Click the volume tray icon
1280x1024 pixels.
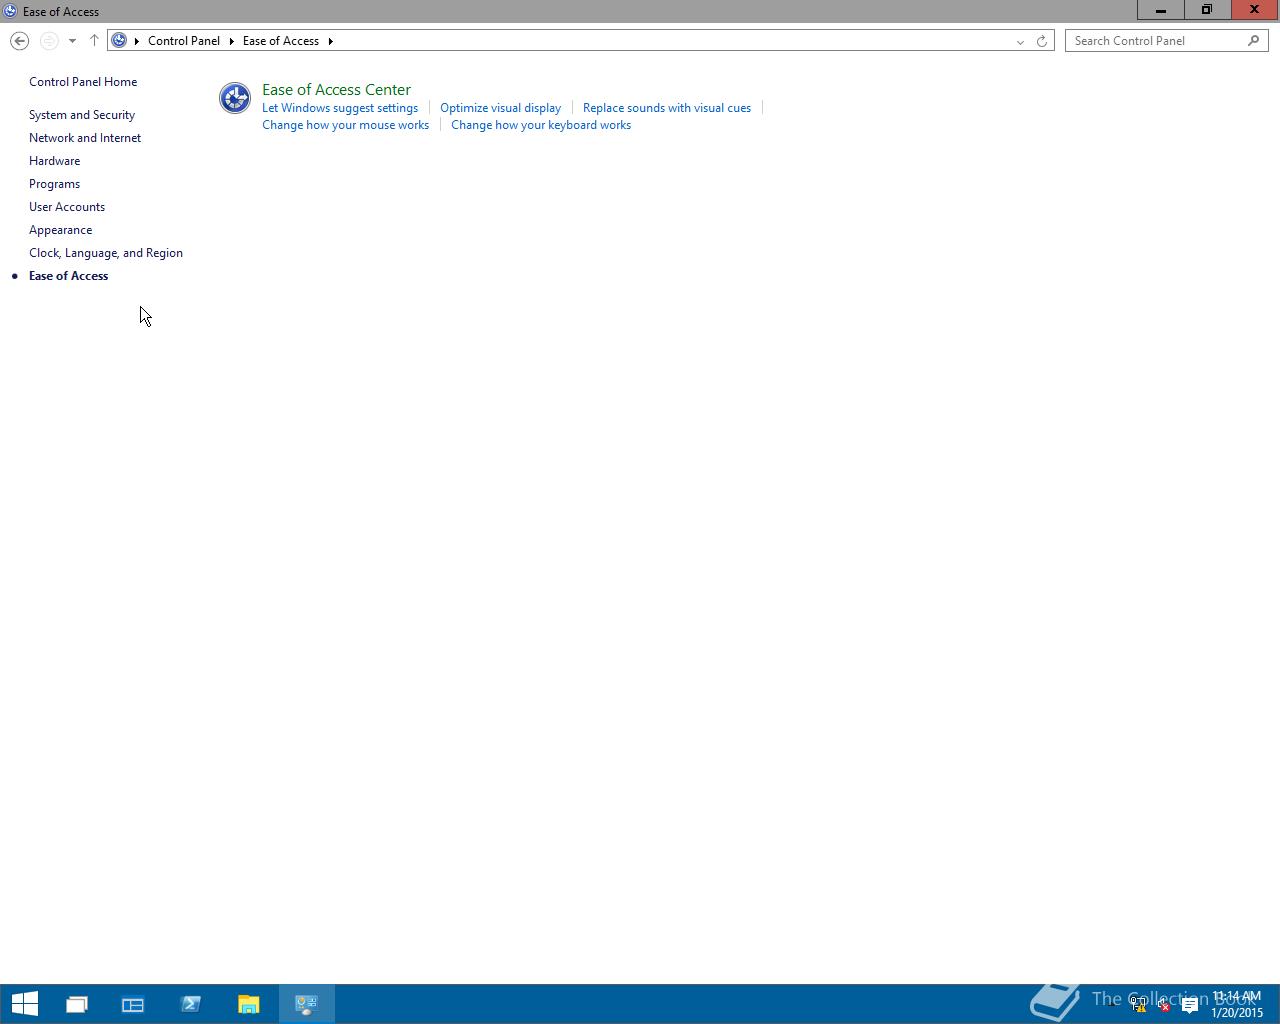1163,1005
